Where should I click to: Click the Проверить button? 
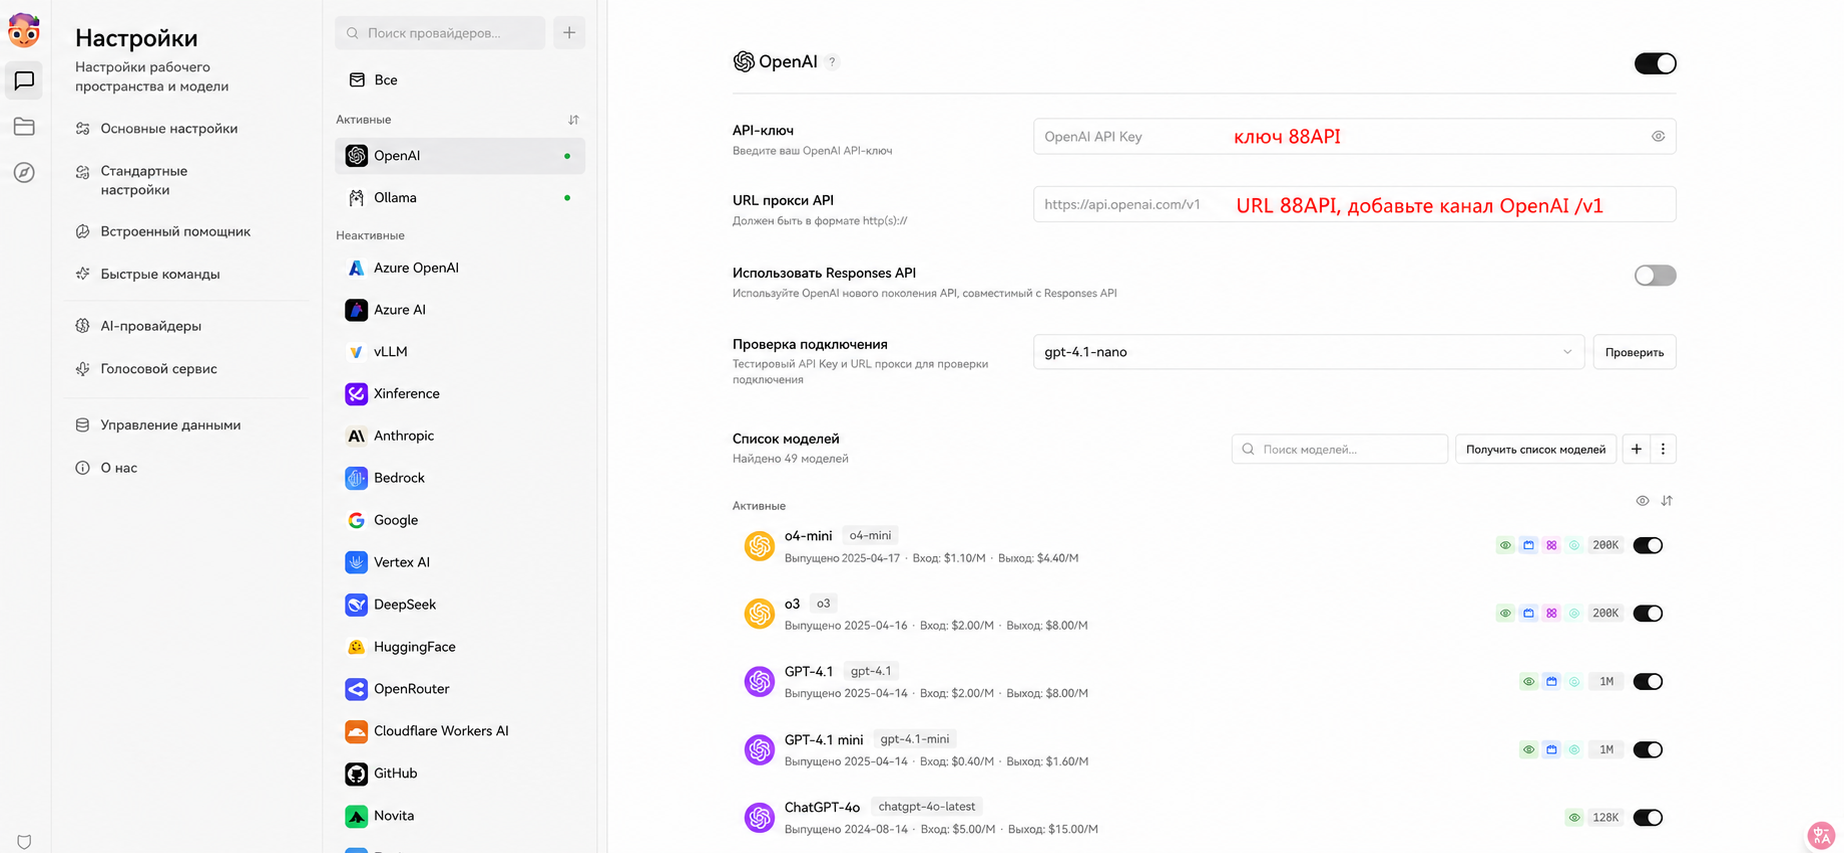pos(1634,352)
